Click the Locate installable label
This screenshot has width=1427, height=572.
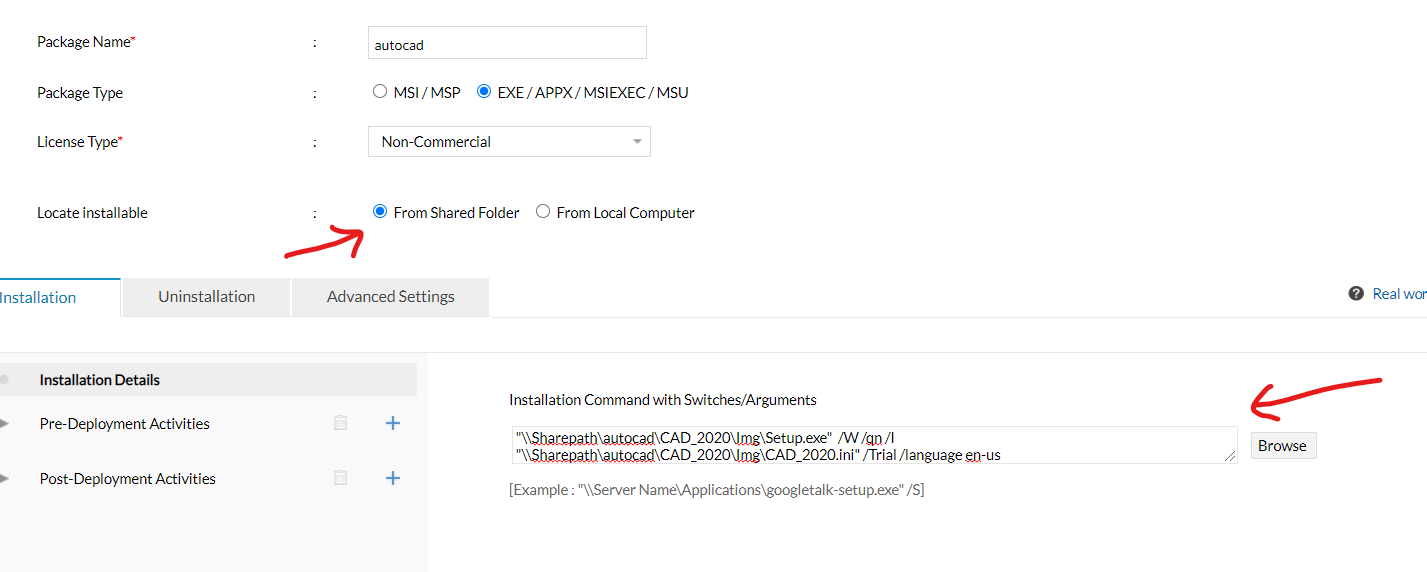[92, 213]
